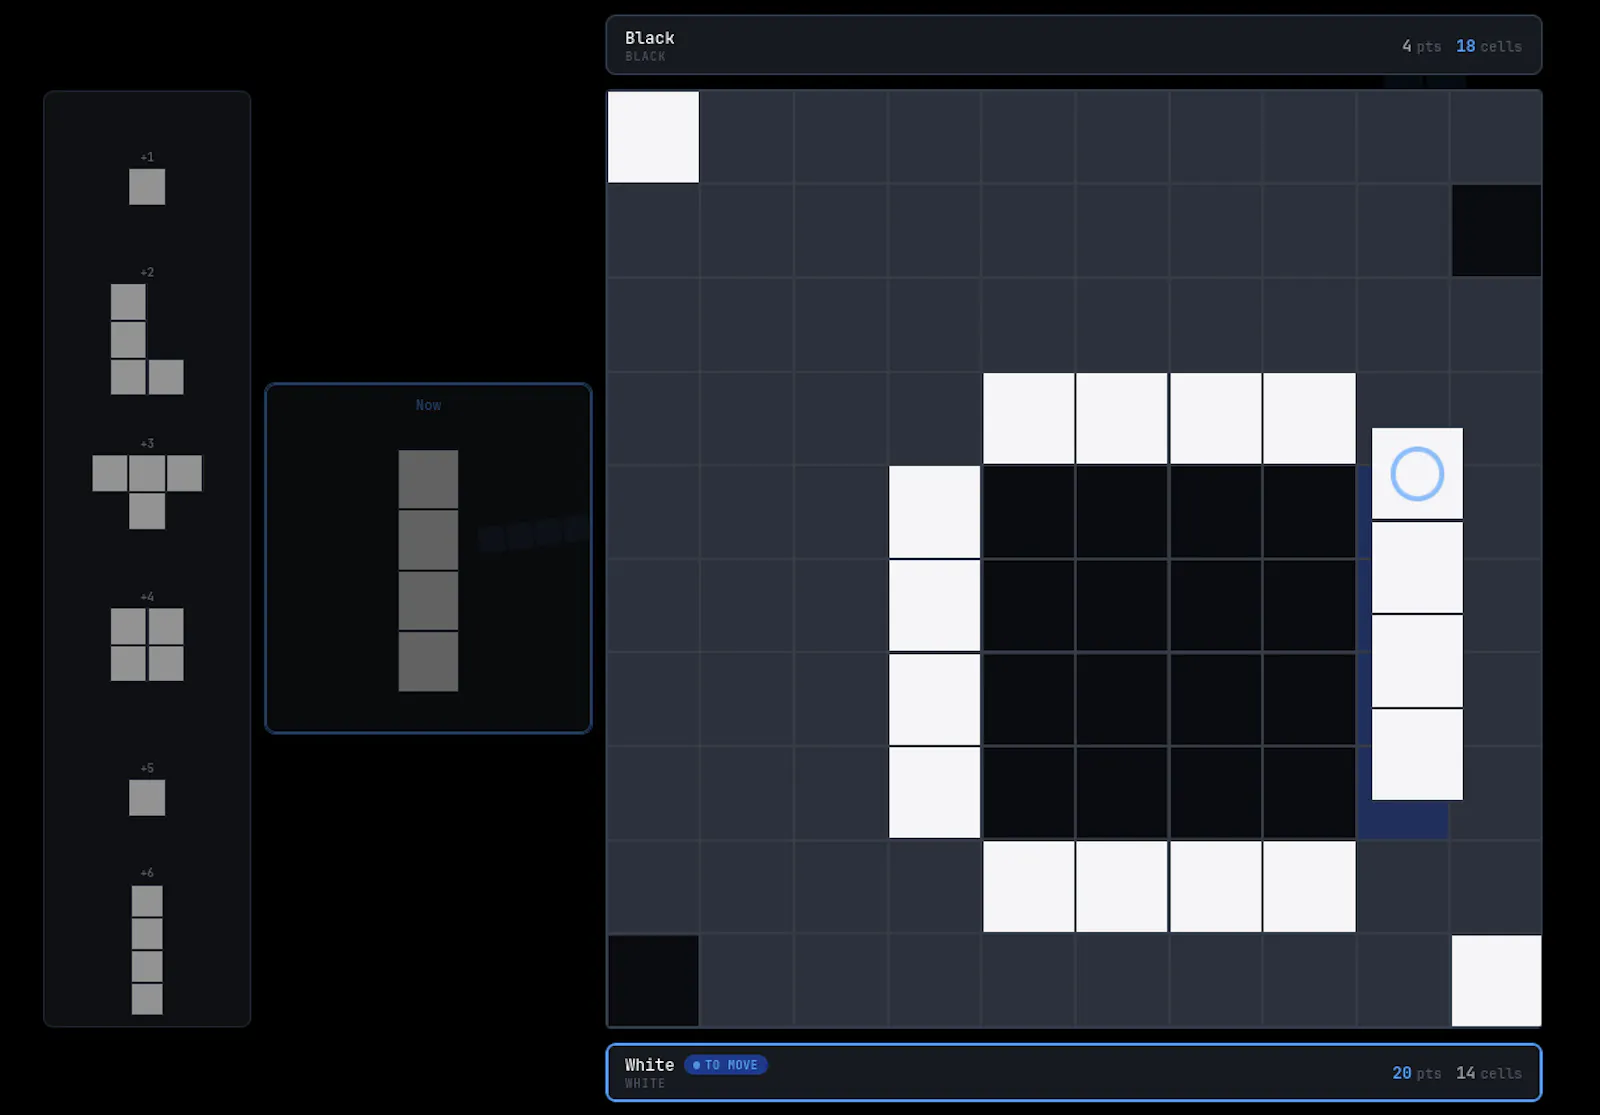The width and height of the screenshot is (1600, 1115).
Task: Select the +1 single-square piece in queue
Action: 147,187
